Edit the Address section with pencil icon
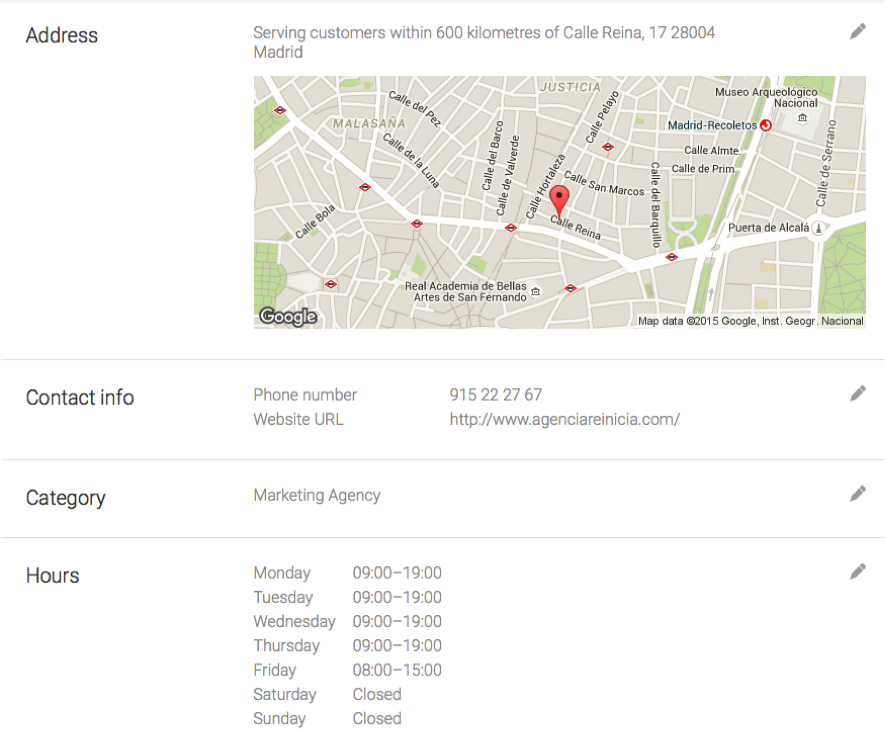Image resolution: width=886 pixels, height=730 pixels. point(857,32)
